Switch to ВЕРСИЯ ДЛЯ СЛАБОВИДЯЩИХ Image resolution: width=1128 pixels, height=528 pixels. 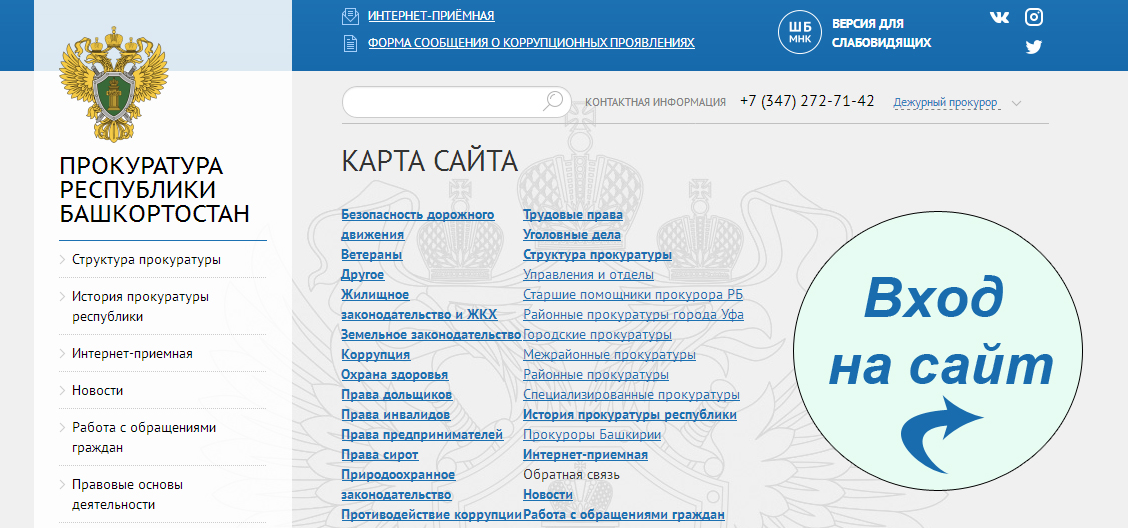coord(881,33)
